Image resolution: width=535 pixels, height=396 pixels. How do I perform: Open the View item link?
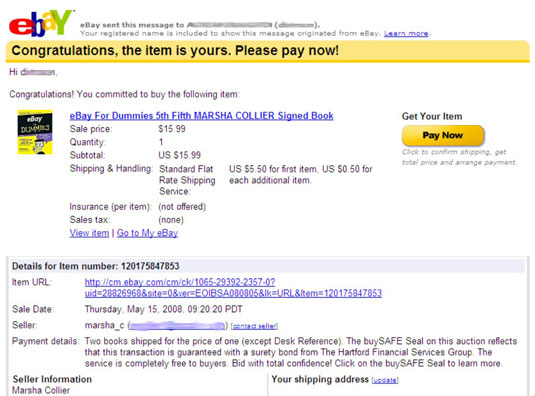tap(89, 233)
